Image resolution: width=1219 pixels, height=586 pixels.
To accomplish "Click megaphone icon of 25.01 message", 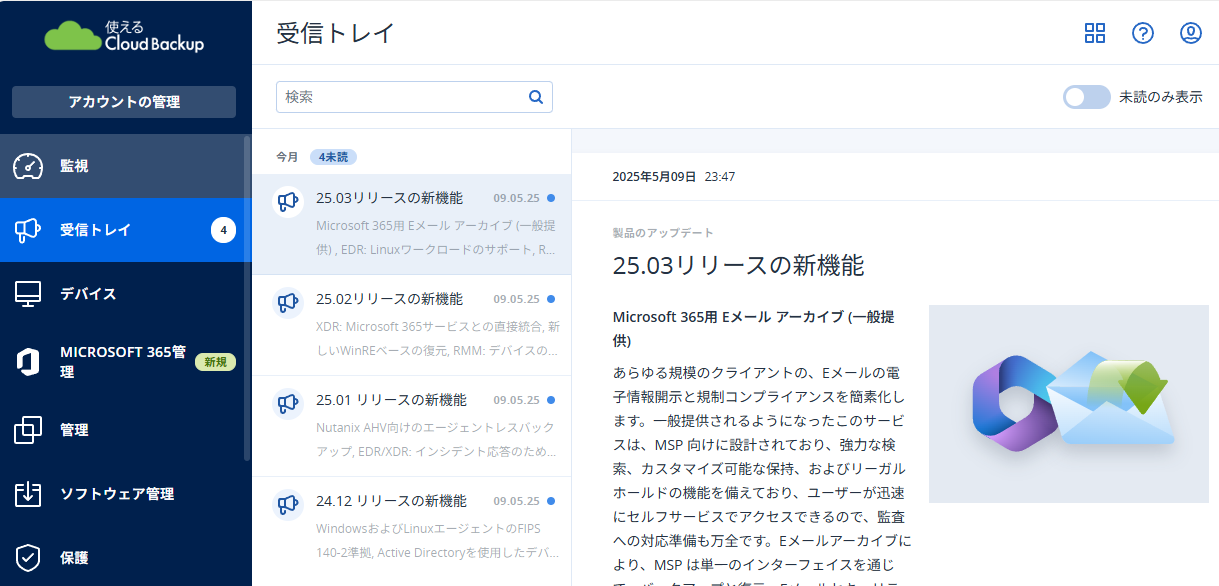I will (288, 403).
